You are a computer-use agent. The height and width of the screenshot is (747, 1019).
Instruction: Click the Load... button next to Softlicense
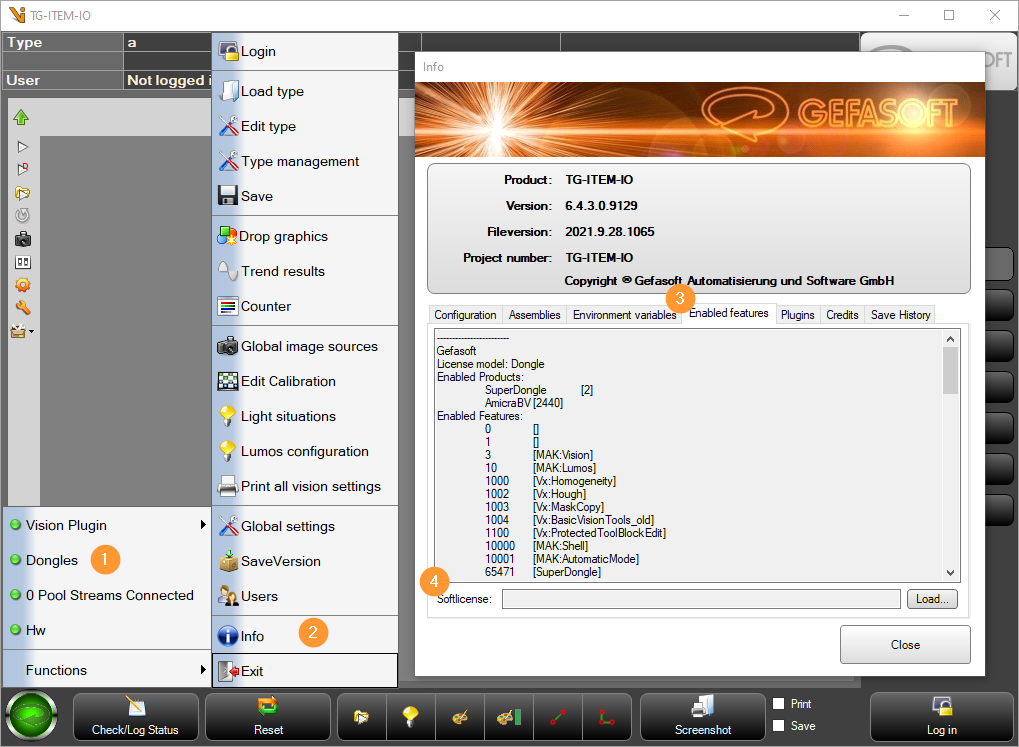coord(932,599)
